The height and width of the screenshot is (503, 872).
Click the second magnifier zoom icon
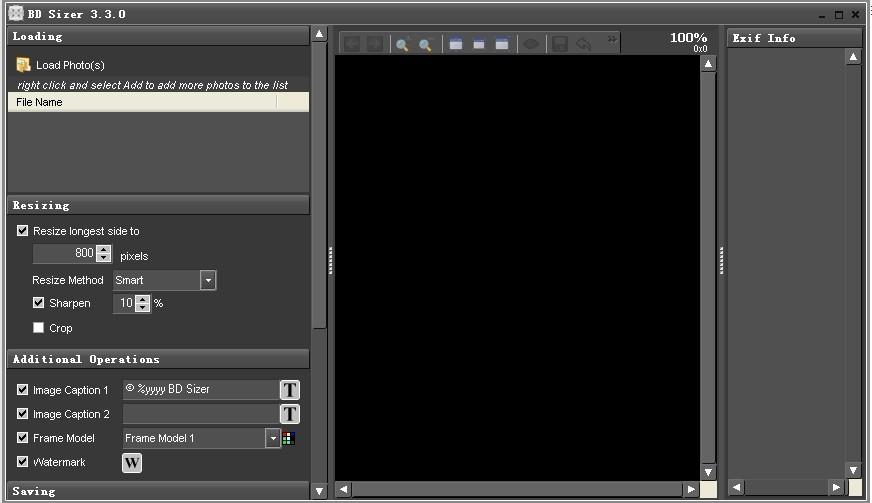pos(425,44)
